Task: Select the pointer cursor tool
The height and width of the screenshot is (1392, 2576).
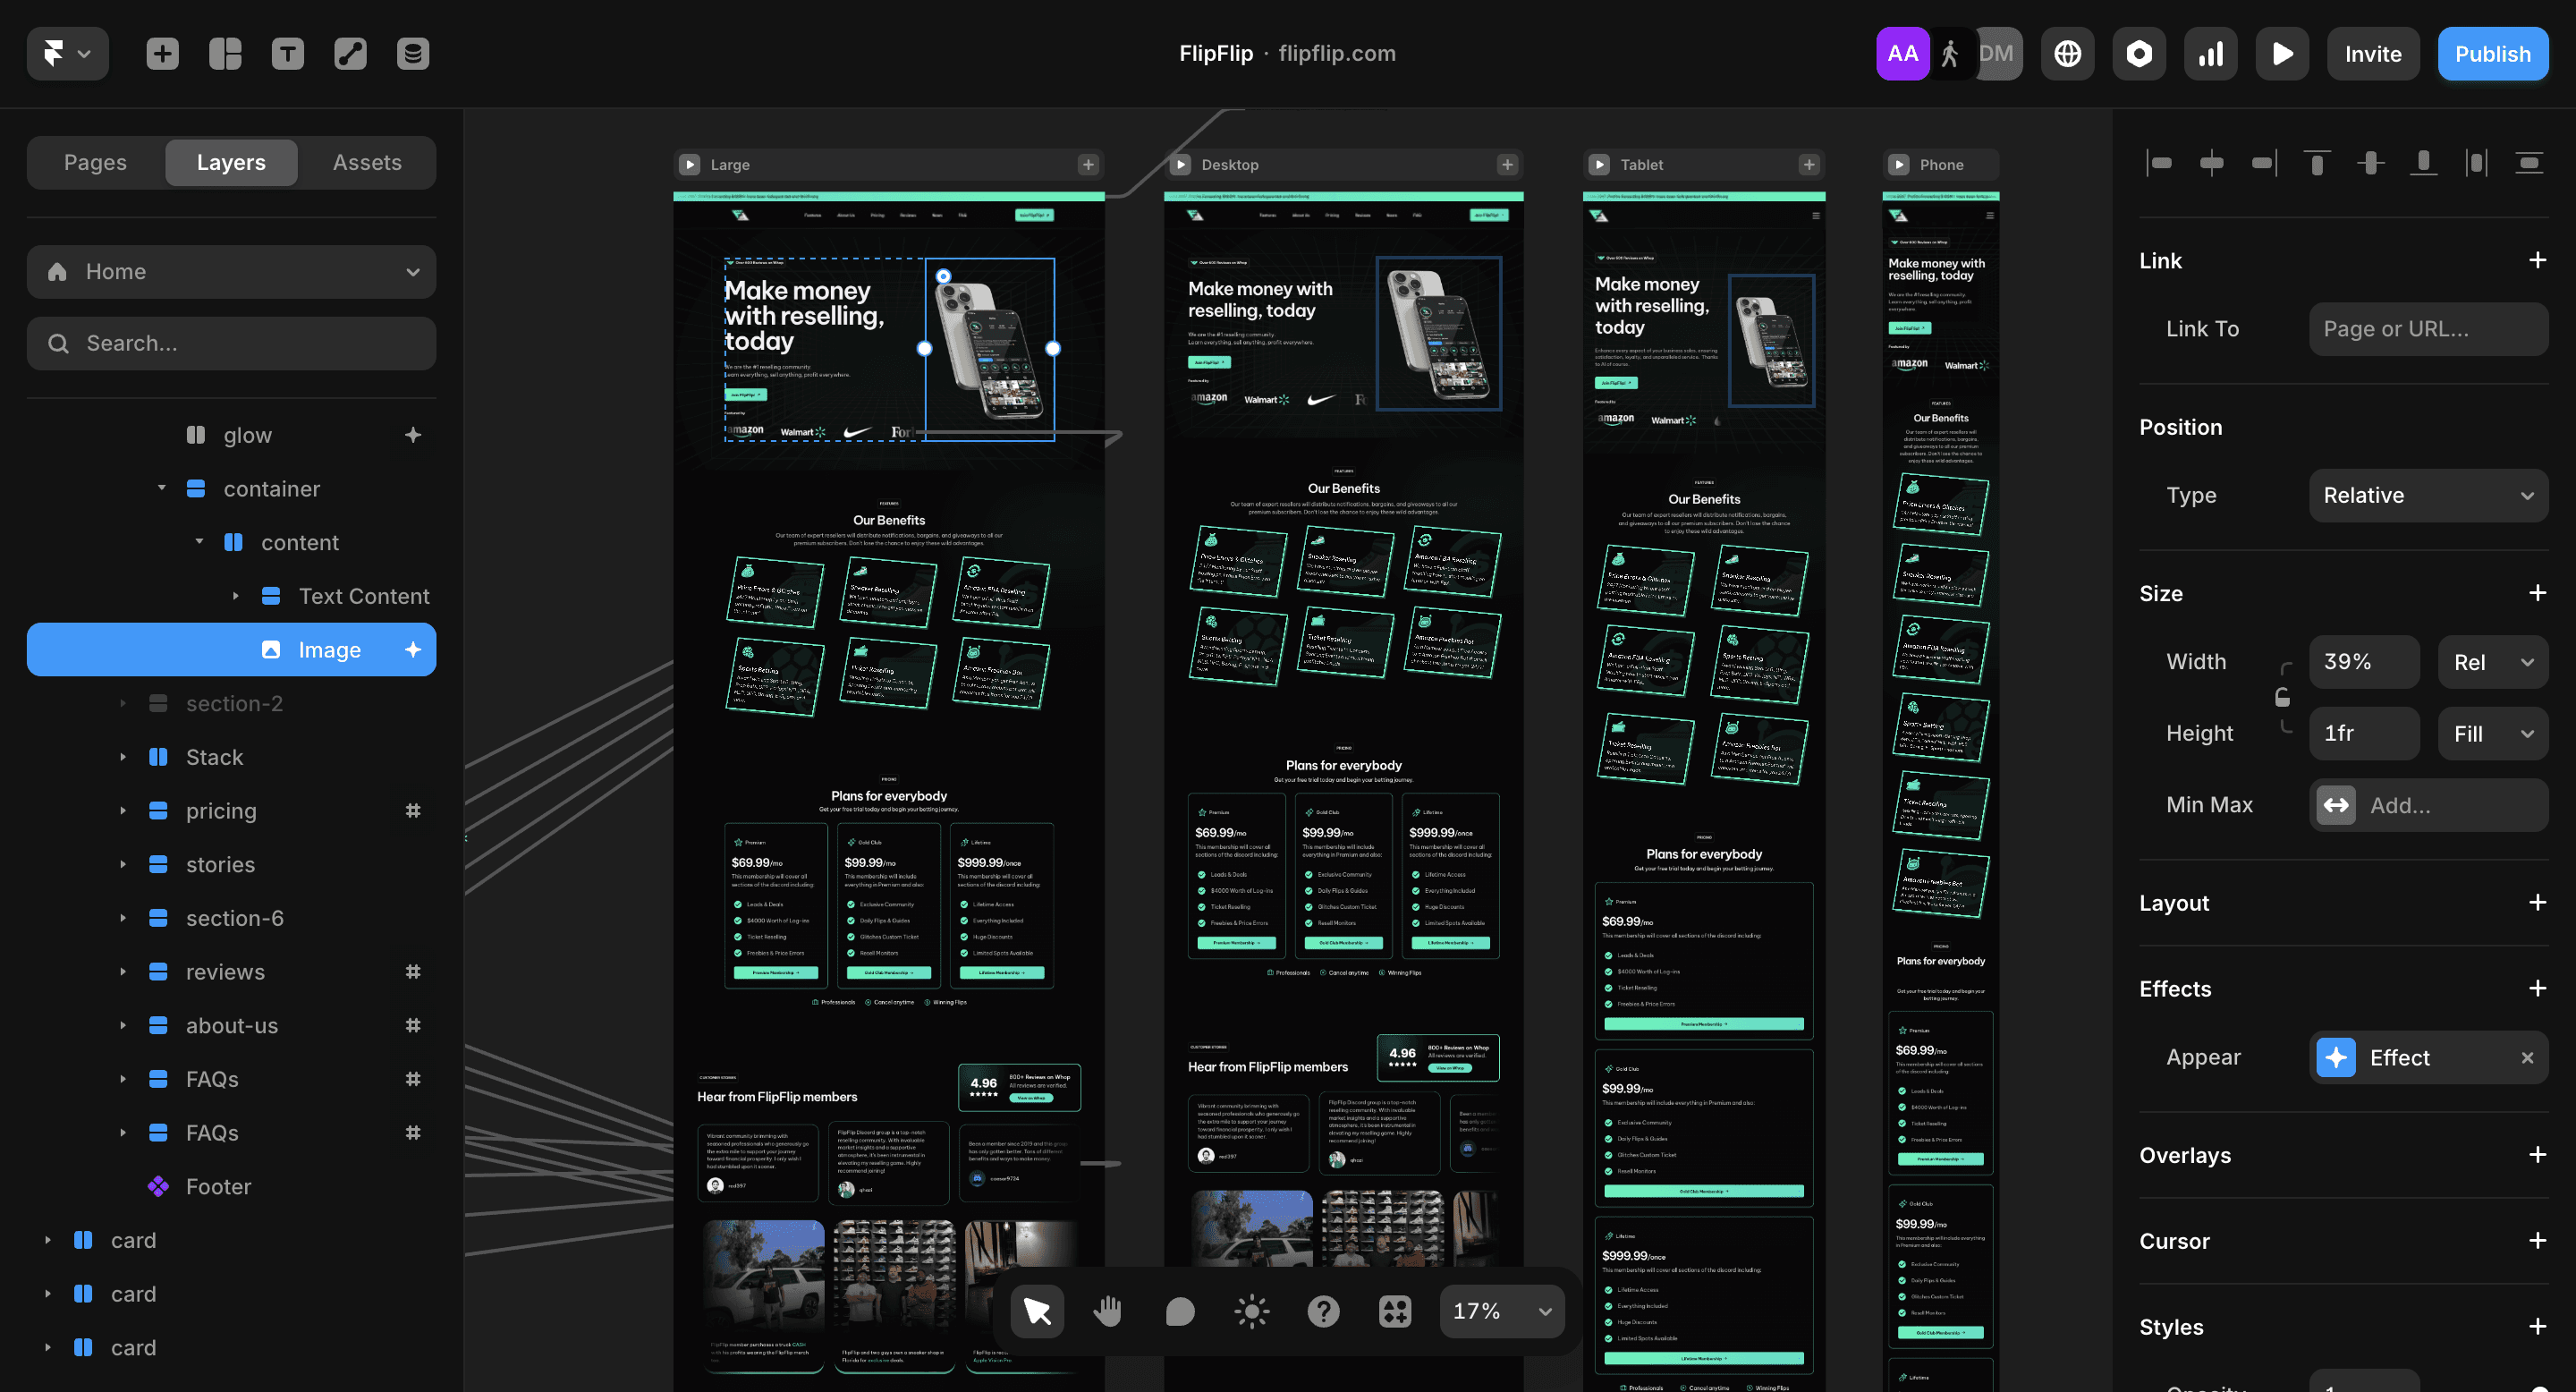Action: click(x=1037, y=1311)
